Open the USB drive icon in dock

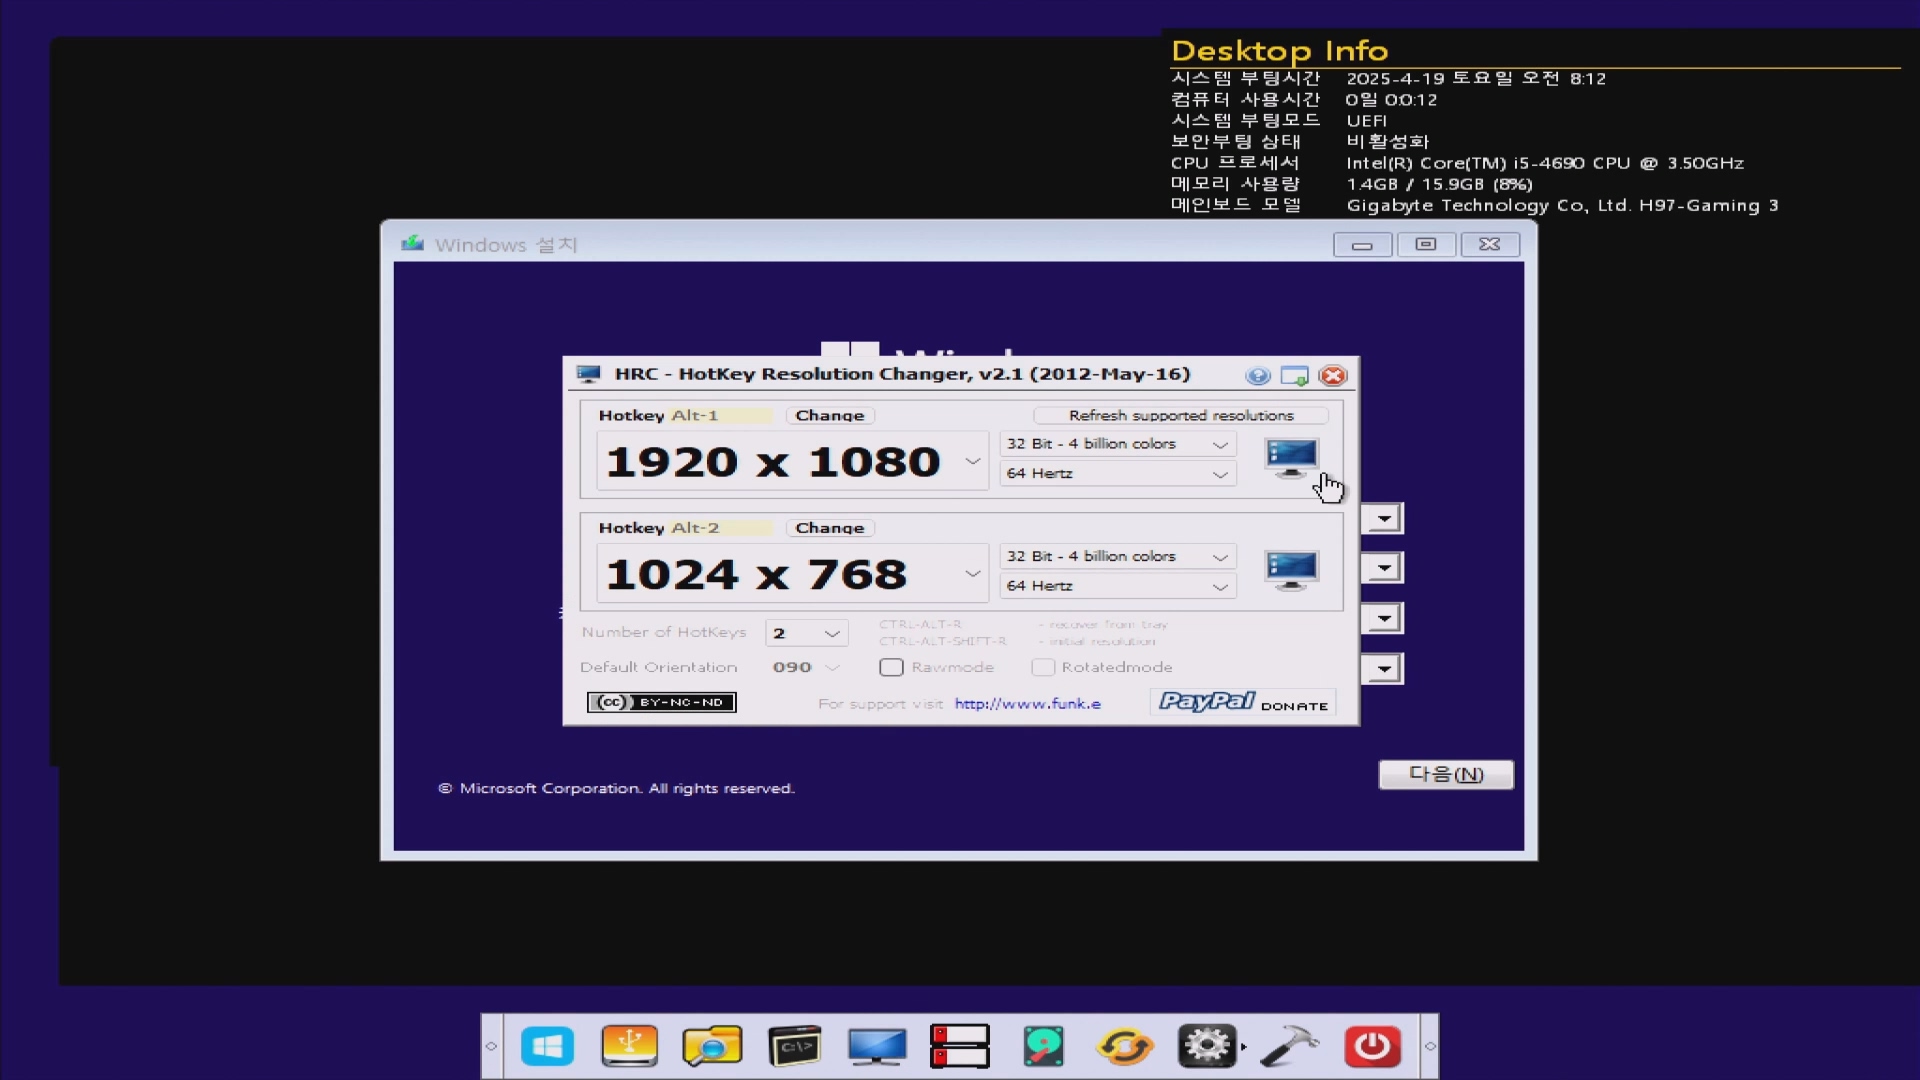tap(629, 1046)
